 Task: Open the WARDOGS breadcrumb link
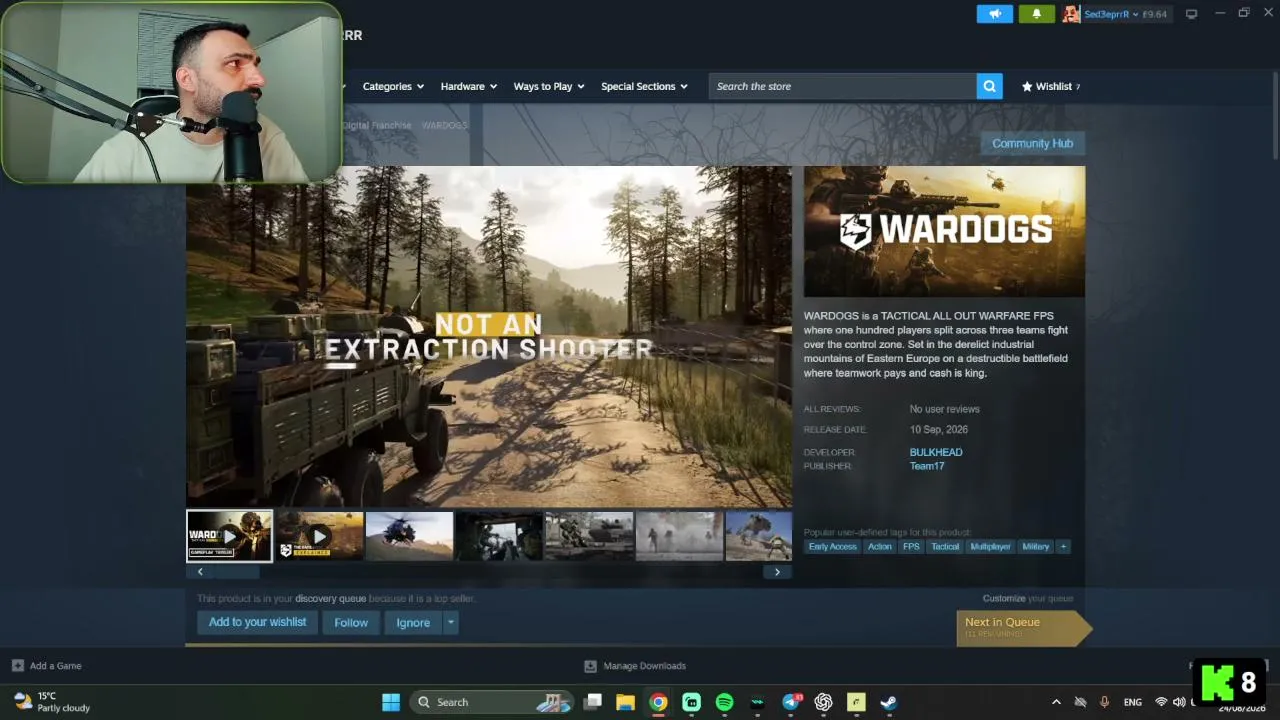[x=444, y=125]
